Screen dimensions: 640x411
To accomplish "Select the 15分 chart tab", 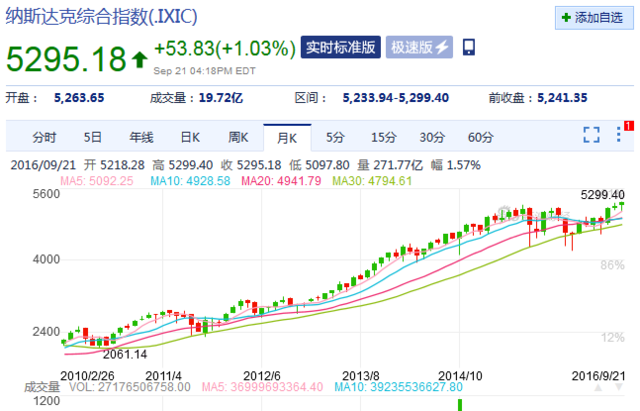I will coord(383,138).
